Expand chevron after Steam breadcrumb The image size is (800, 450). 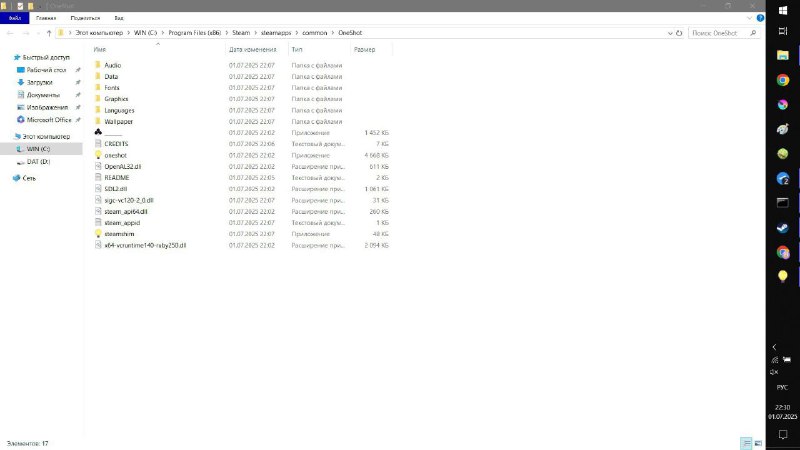(256, 33)
